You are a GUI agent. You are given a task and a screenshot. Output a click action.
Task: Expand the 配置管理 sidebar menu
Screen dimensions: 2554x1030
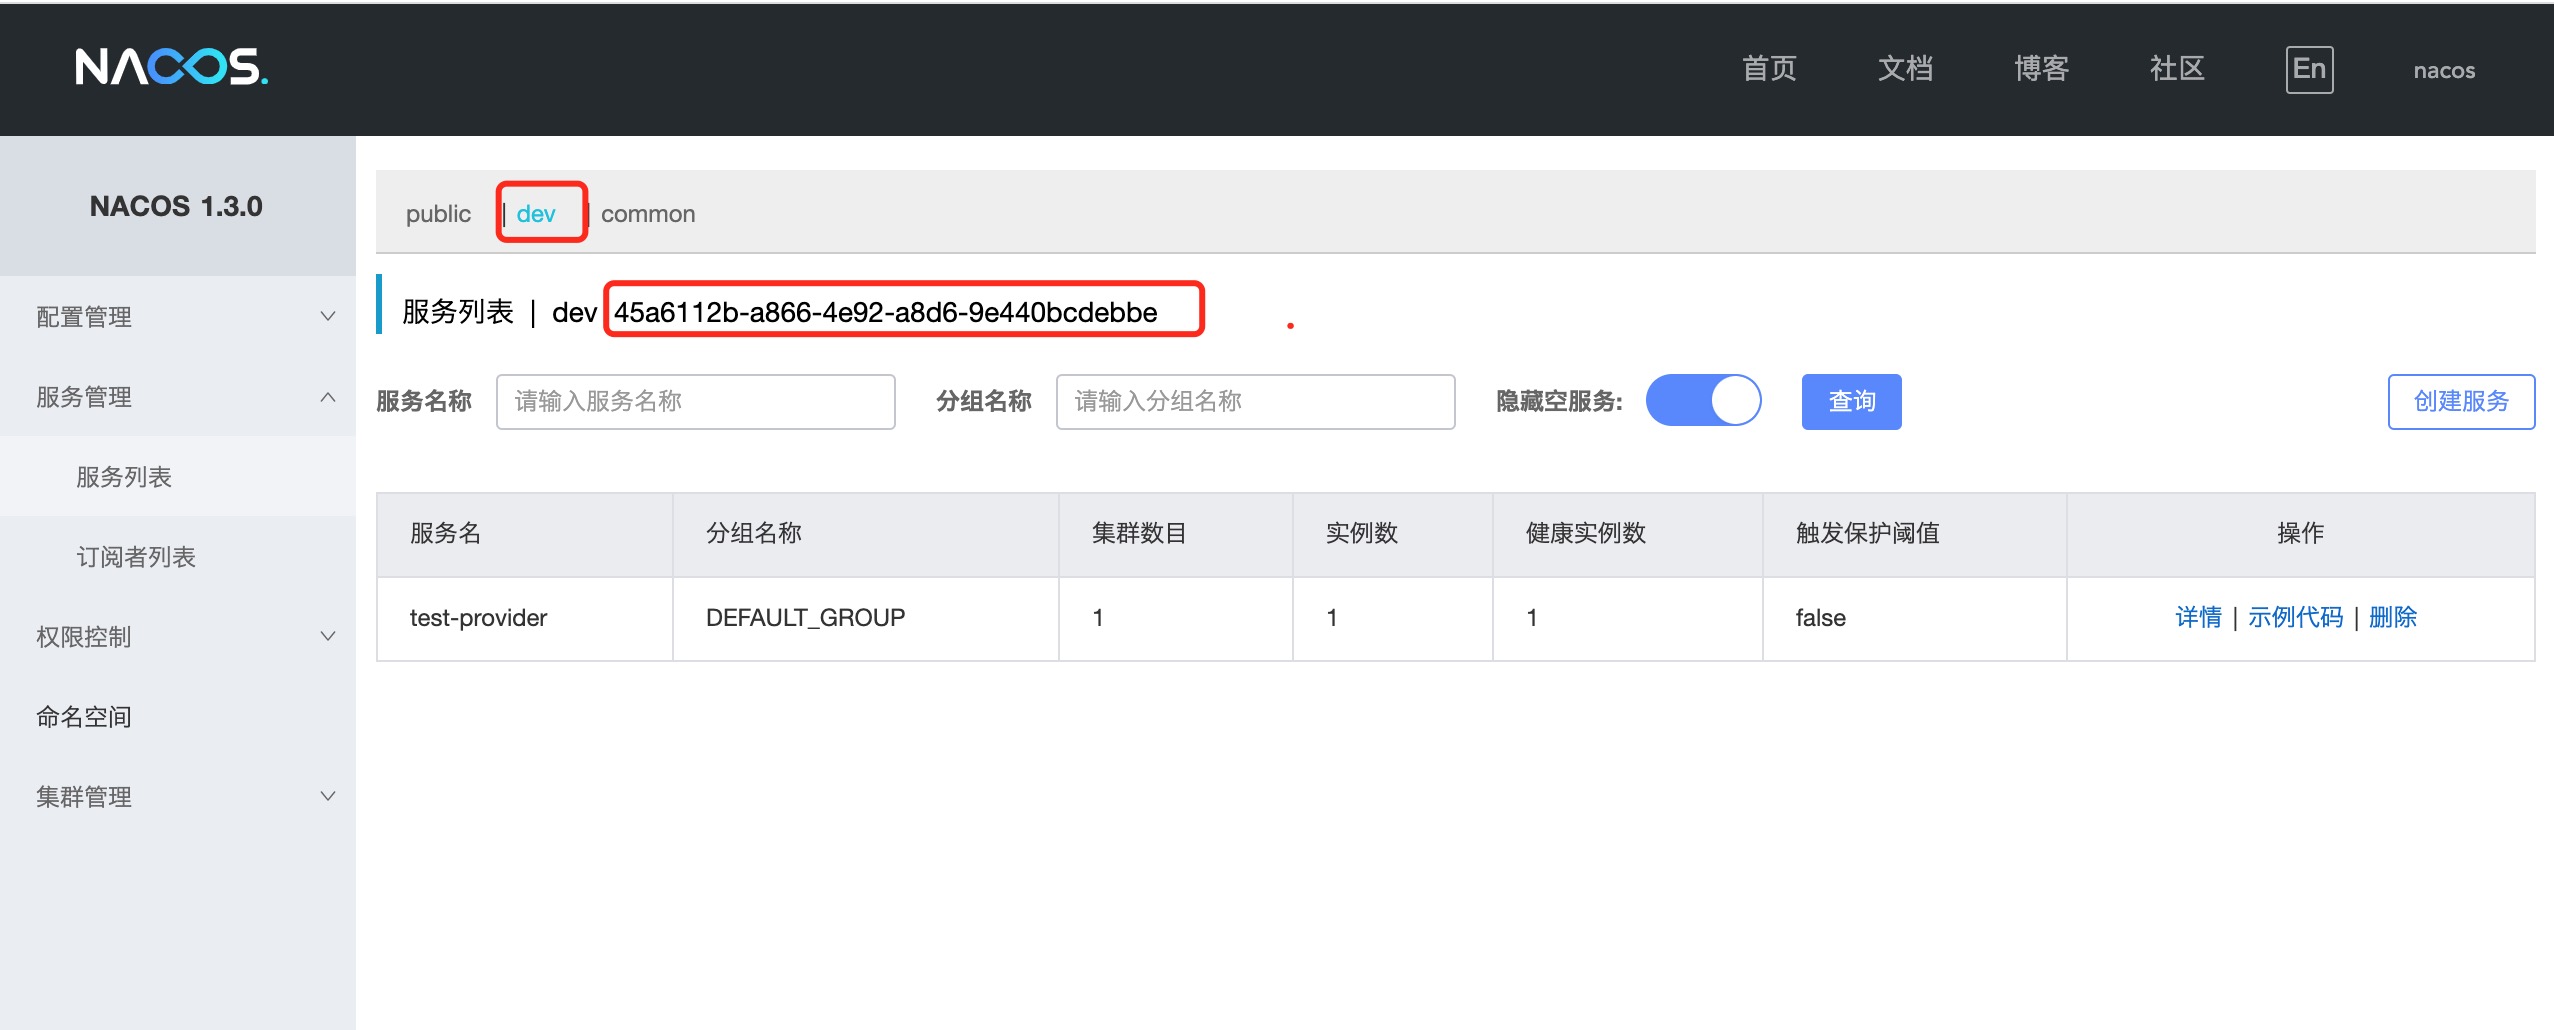178,316
